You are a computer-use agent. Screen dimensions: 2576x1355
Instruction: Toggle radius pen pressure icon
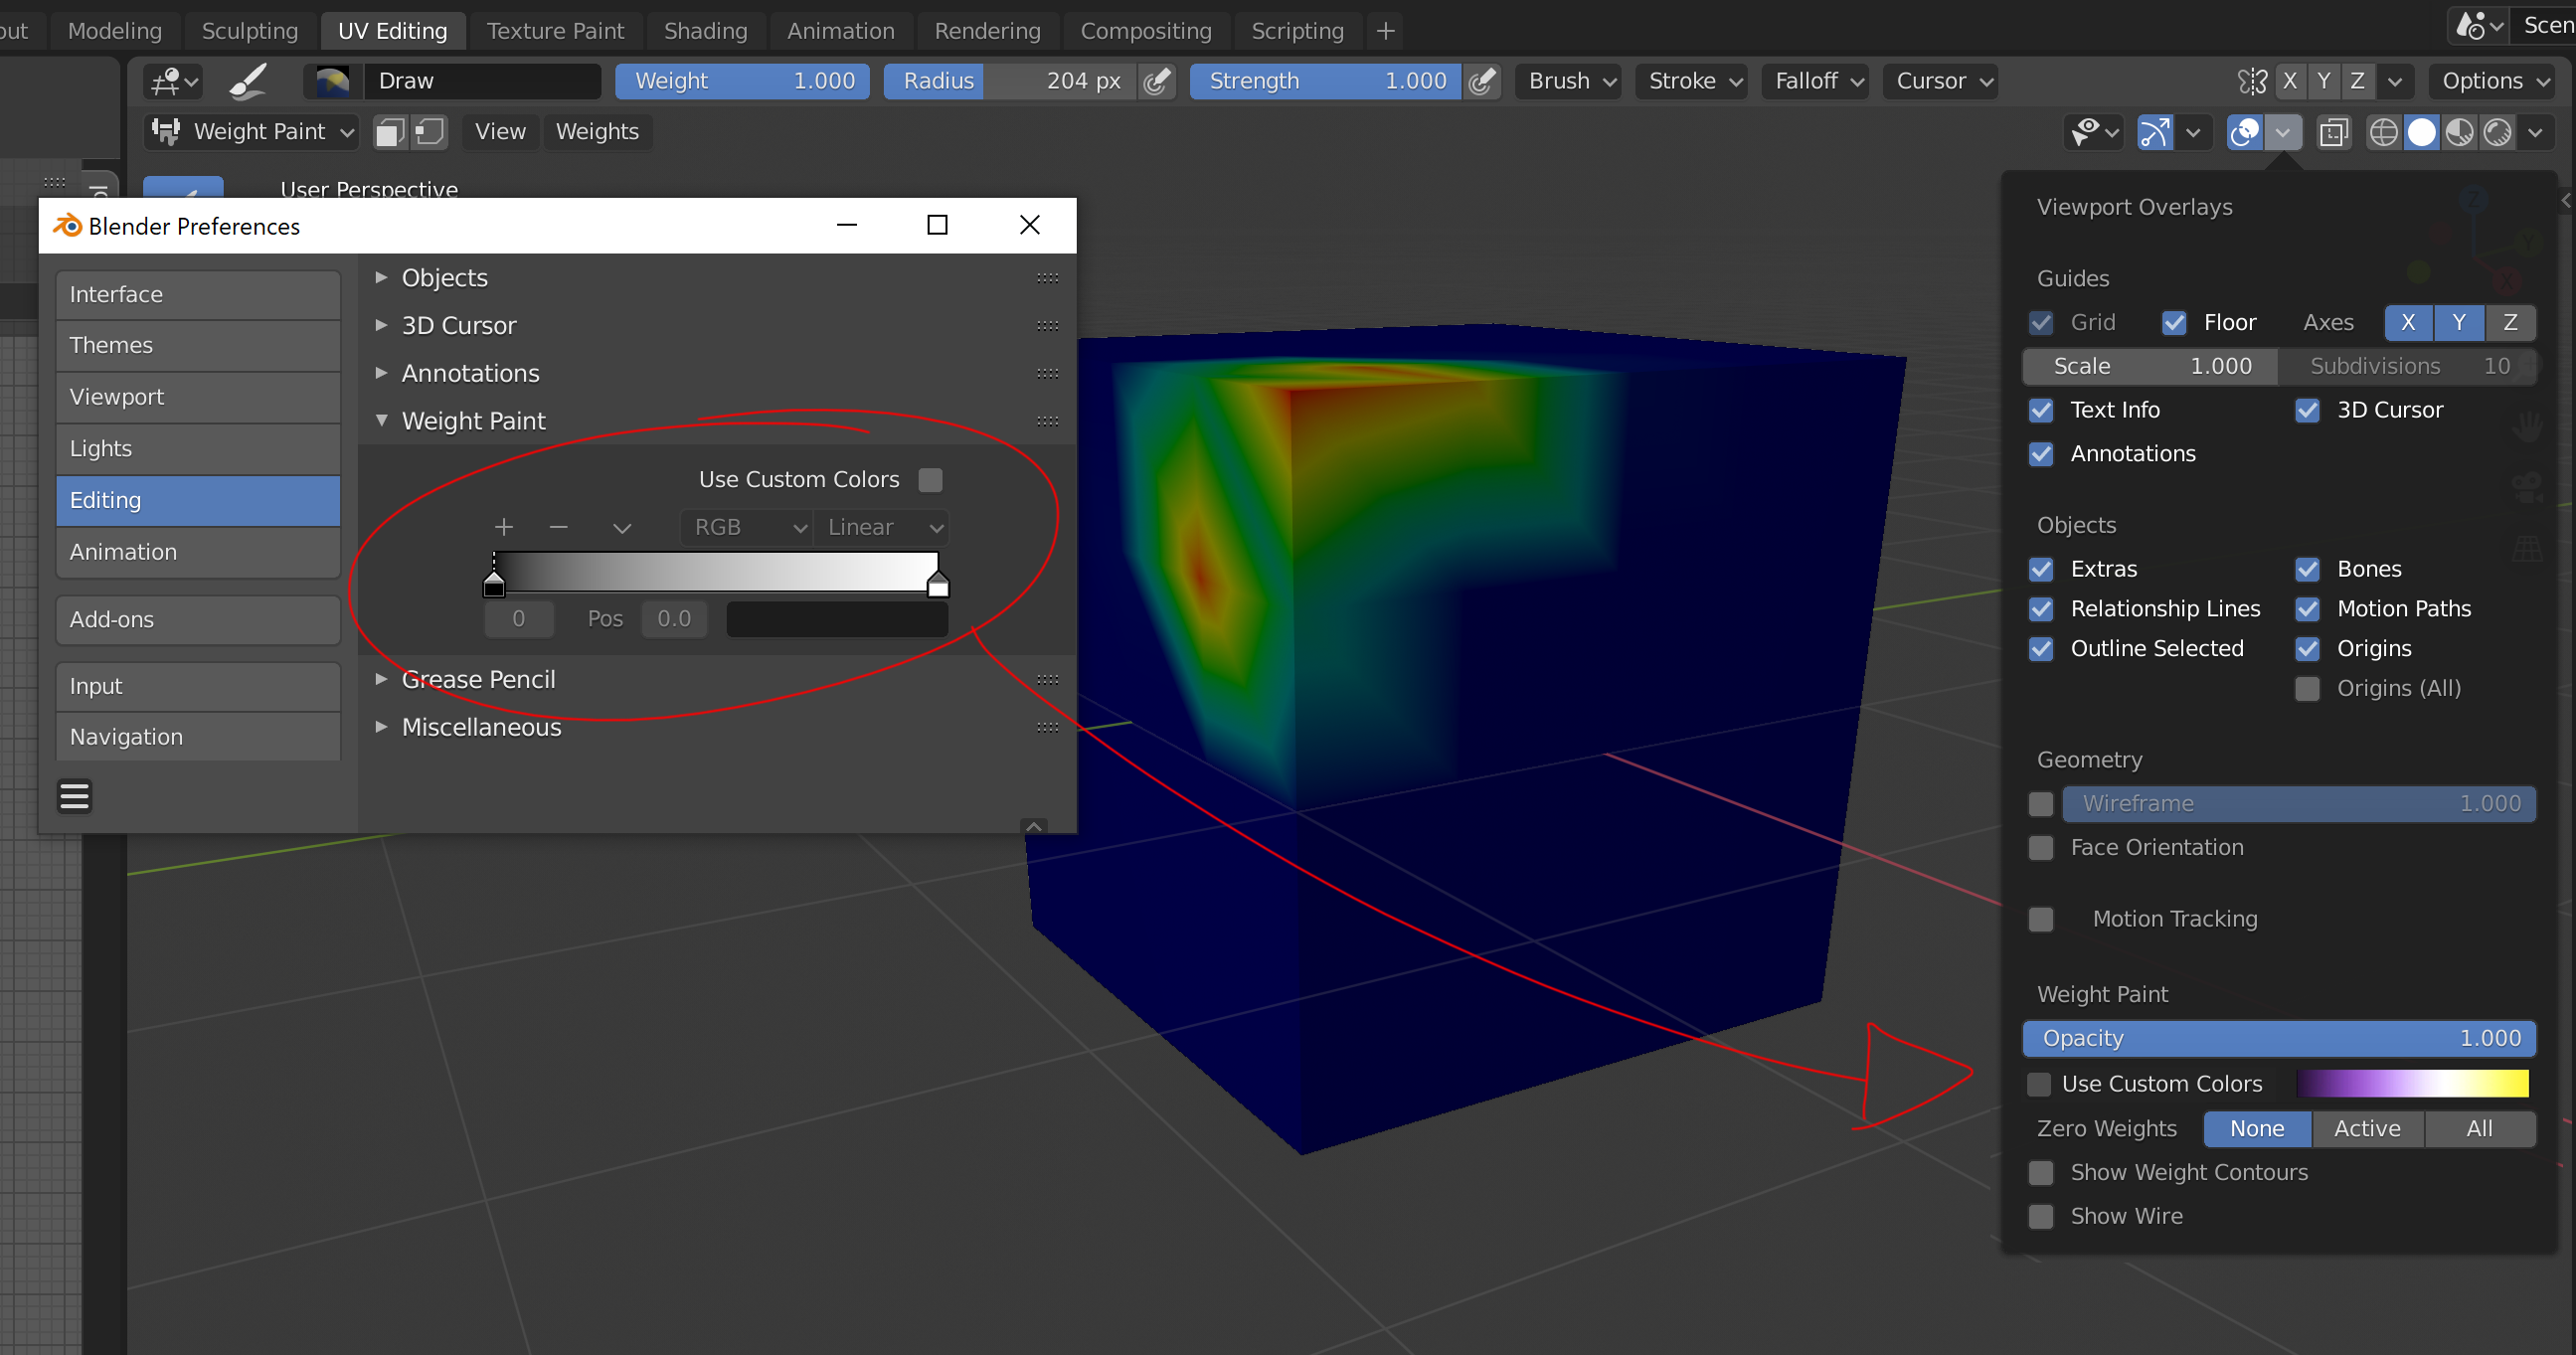tap(1157, 81)
